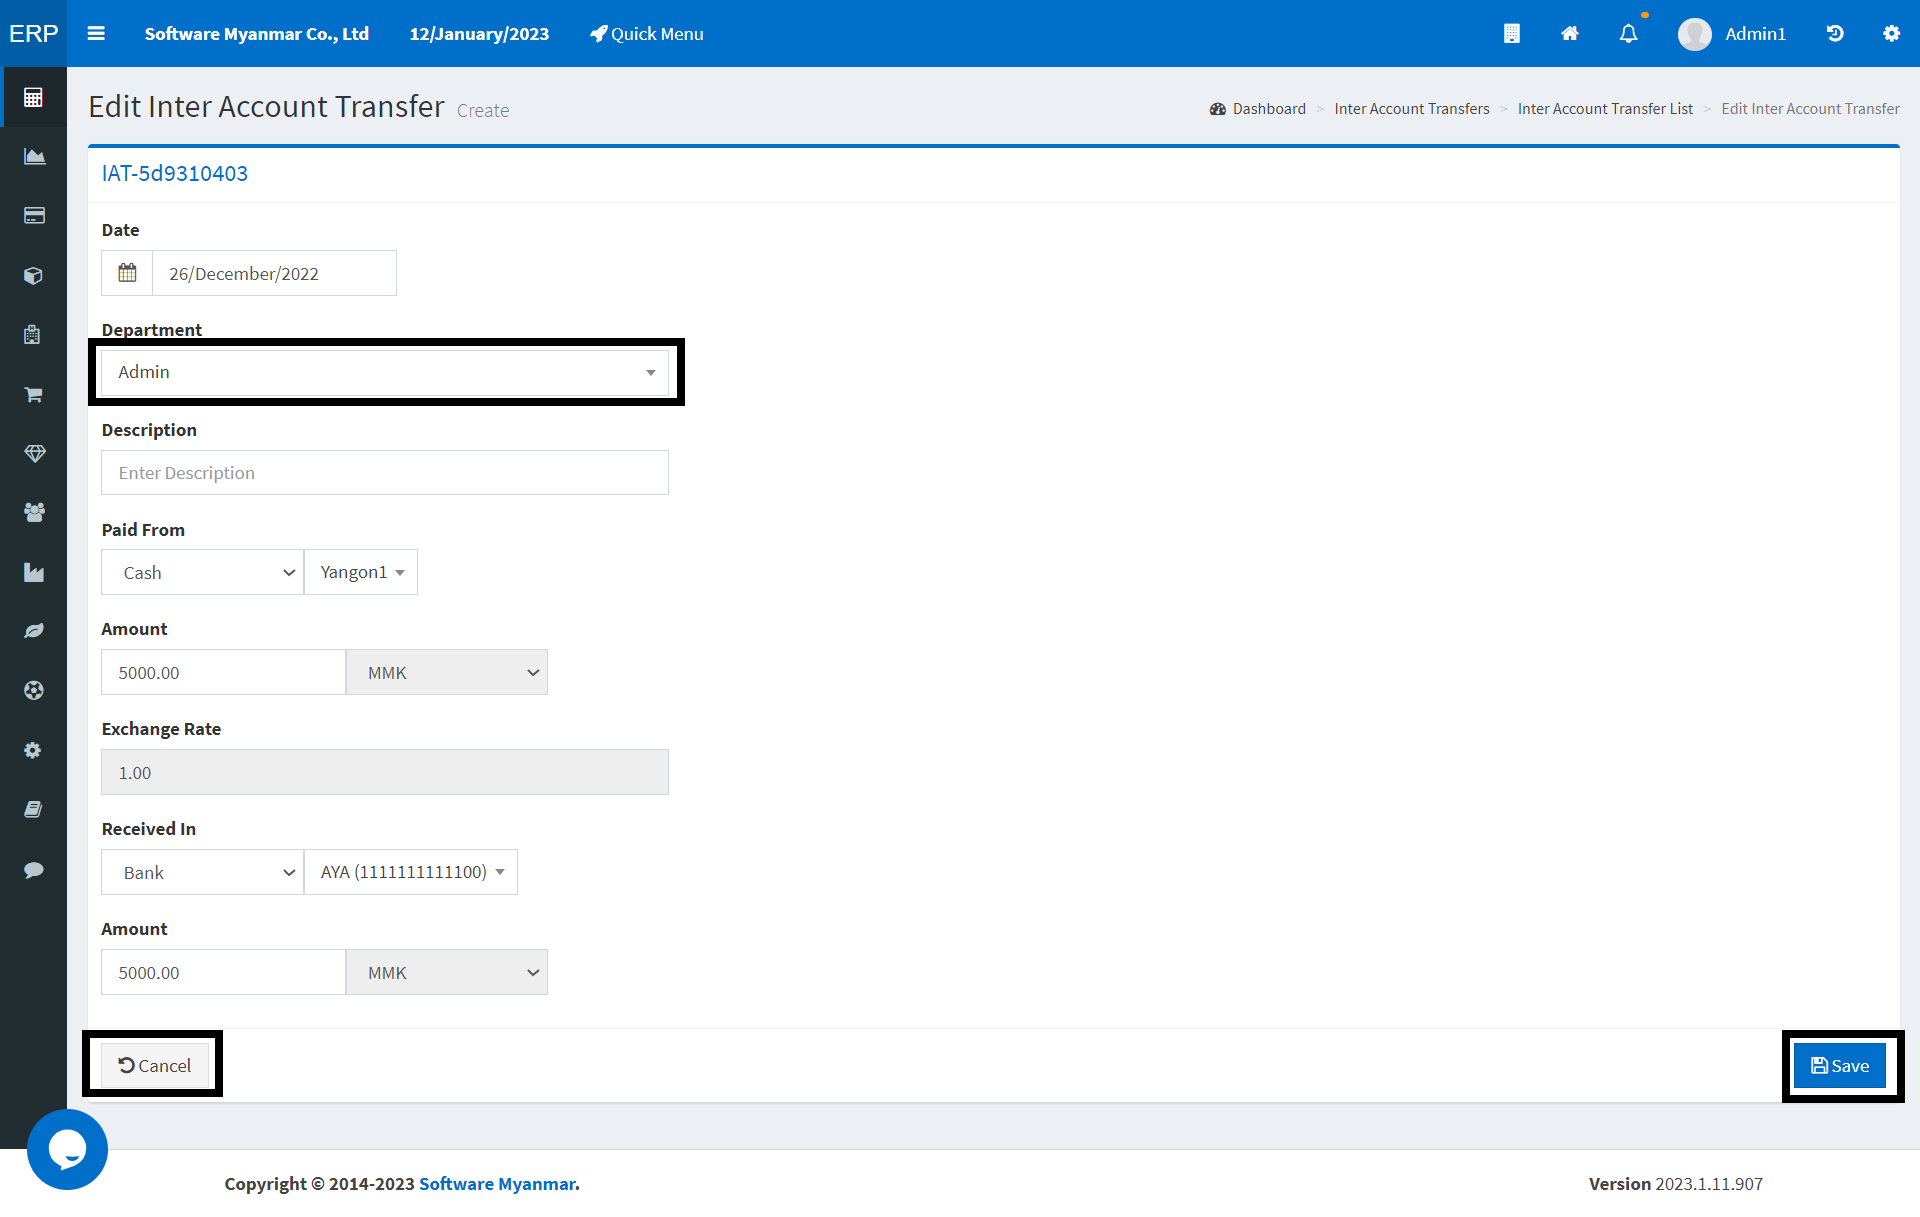This screenshot has width=1920, height=1217.
Task: Click the IAT-5d9310403 transfer ID
Action: tap(175, 173)
